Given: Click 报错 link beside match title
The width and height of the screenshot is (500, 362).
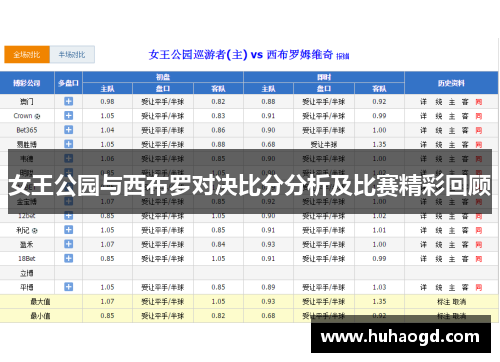Looking at the screenshot, I should pos(342,56).
